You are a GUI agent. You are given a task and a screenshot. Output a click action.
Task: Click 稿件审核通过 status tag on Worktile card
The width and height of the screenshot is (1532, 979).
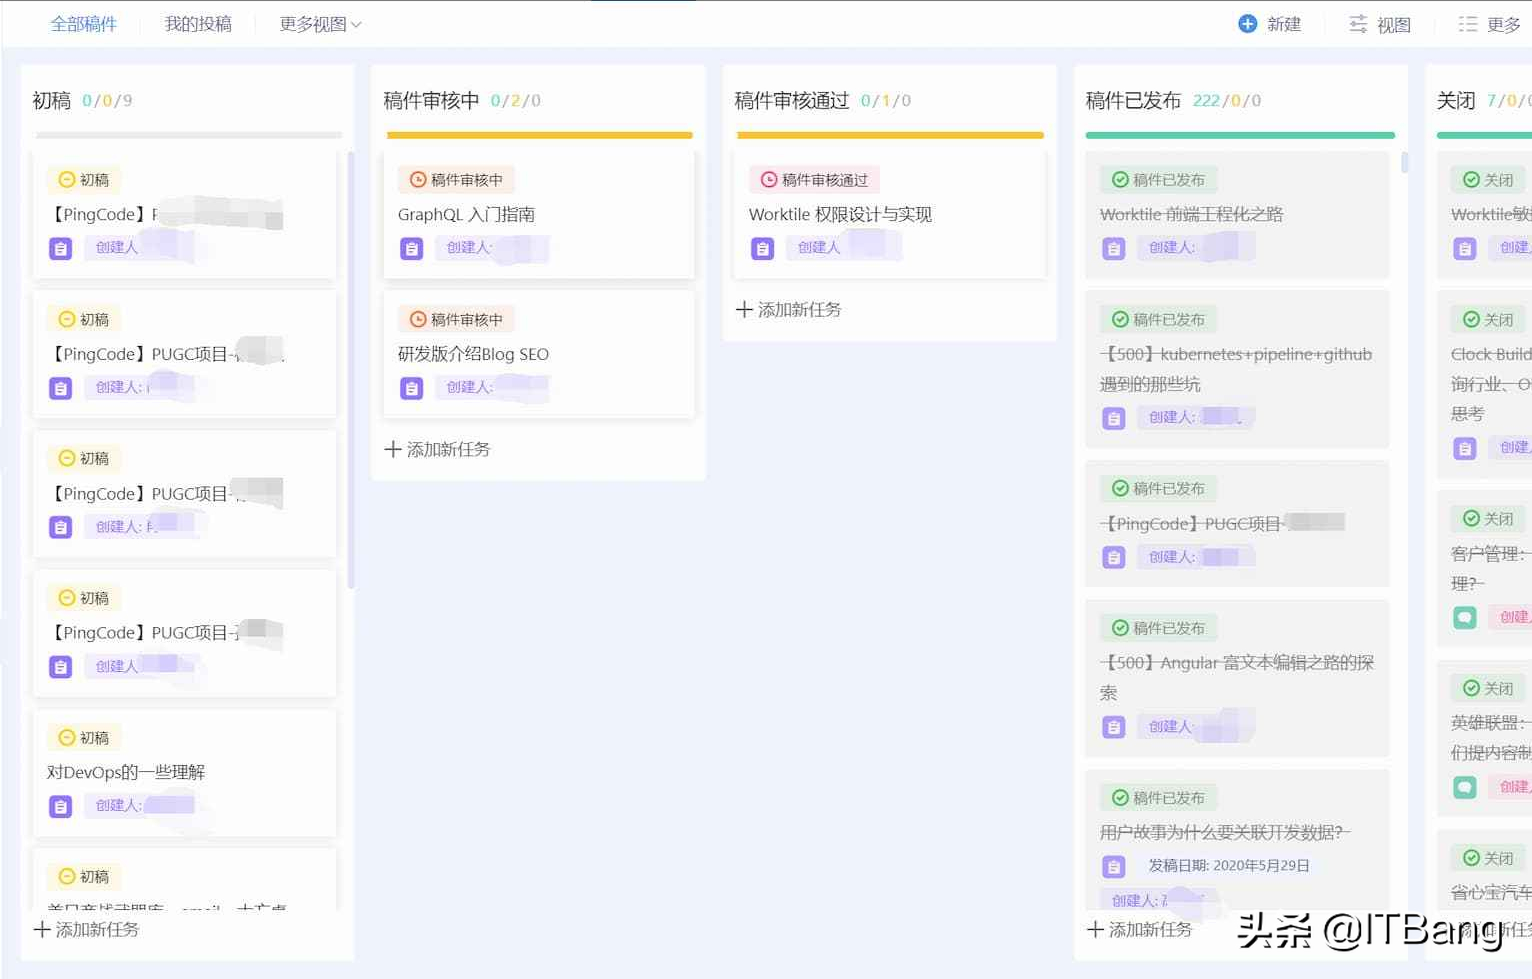814,180
